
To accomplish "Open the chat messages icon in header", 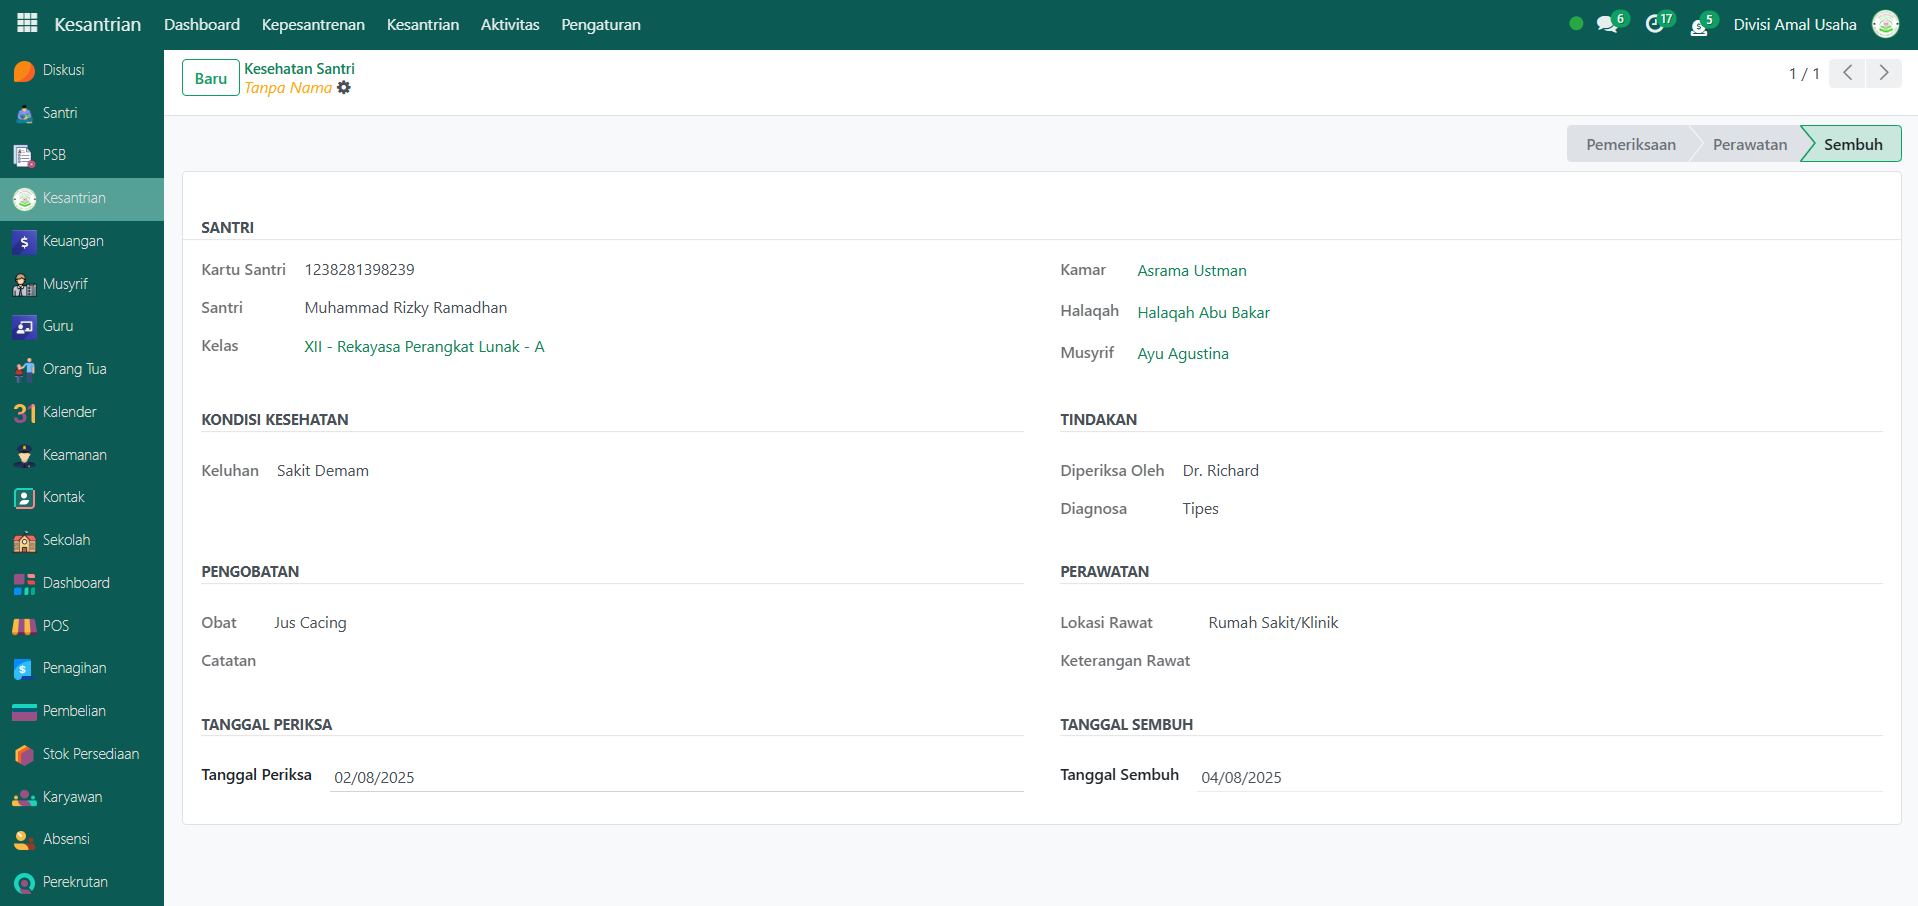I will coord(1607,24).
